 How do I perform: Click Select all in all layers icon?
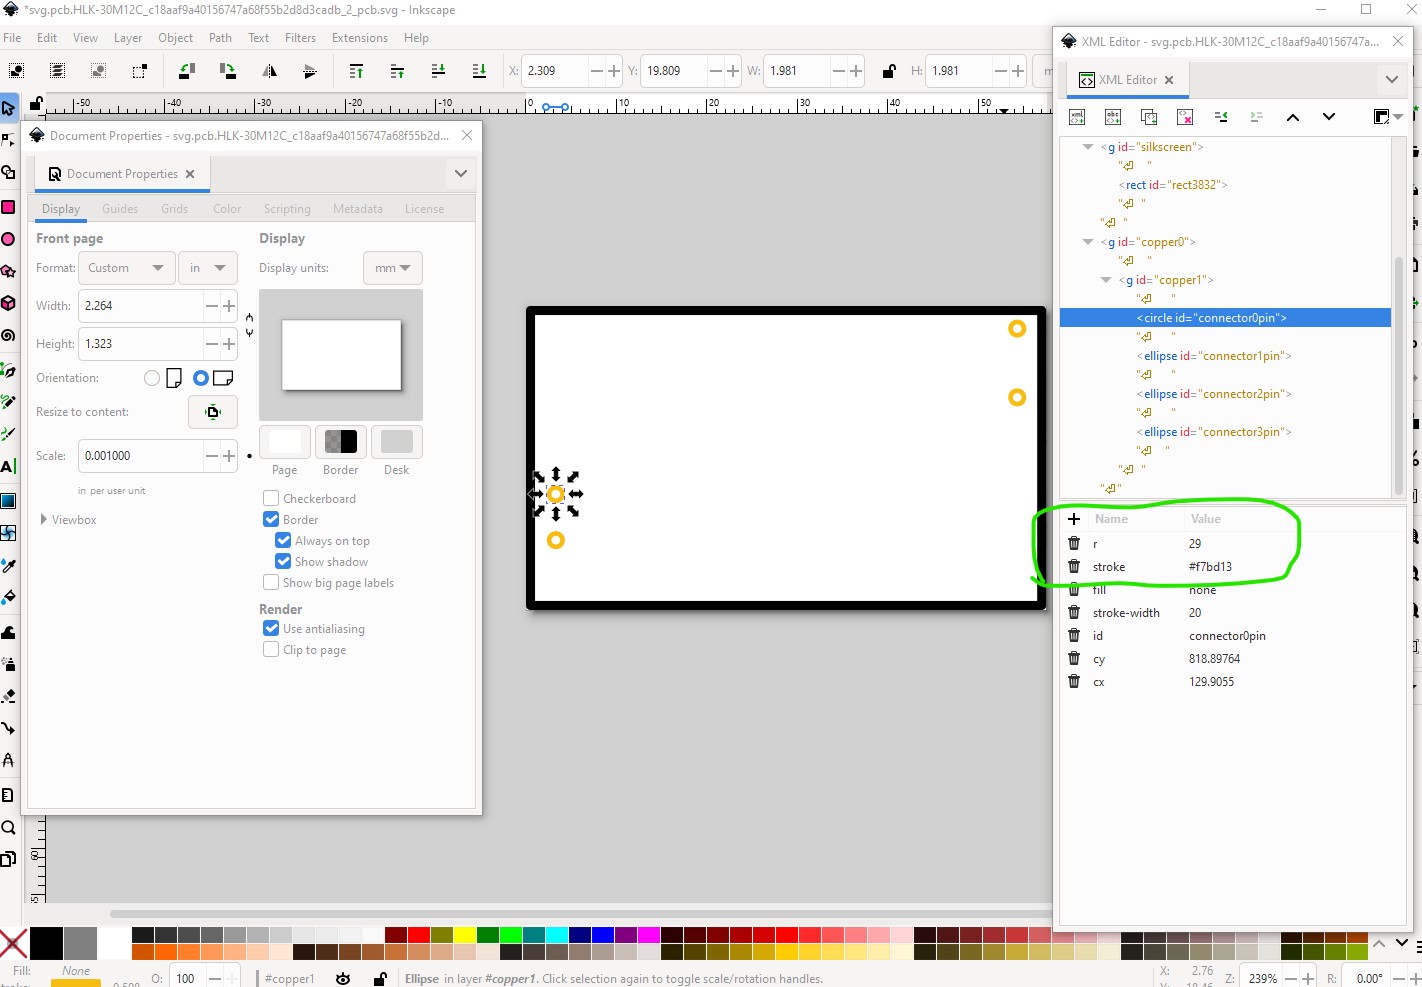(58, 71)
